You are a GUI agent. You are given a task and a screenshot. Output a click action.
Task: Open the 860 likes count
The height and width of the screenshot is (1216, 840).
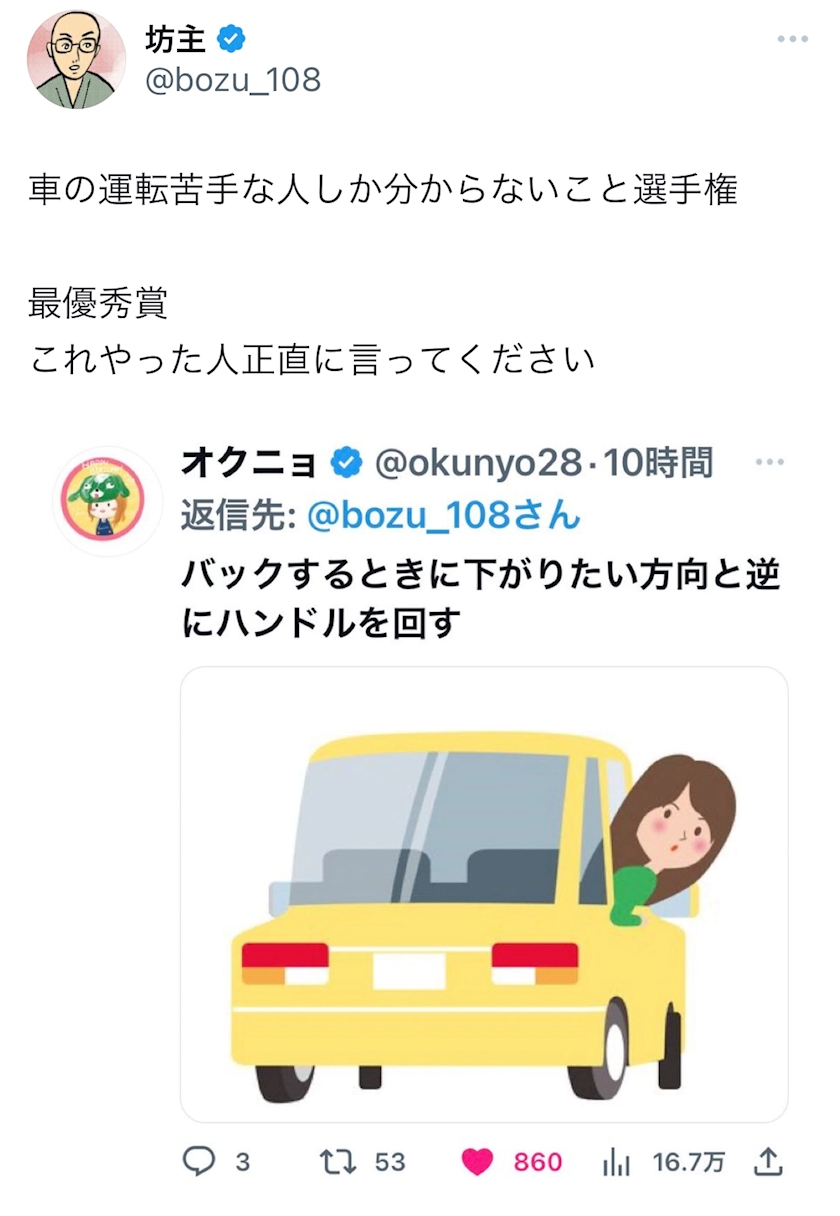pyautogui.click(x=538, y=1162)
